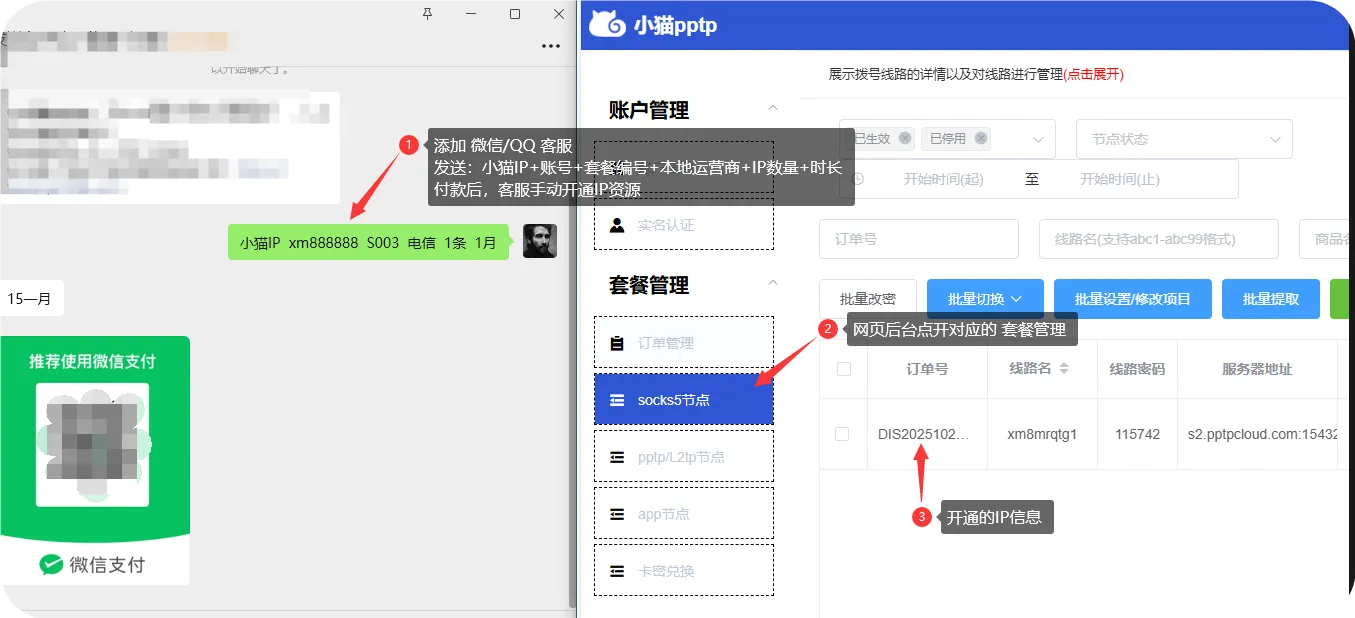The height and width of the screenshot is (618, 1355).
Task: Open the three-dot more menu in chat
Action: [x=551, y=46]
